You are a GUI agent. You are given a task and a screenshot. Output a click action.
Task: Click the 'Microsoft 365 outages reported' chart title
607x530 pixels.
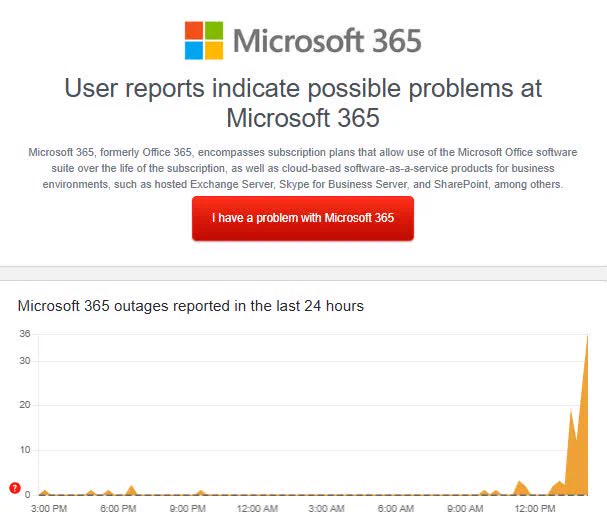click(x=191, y=306)
